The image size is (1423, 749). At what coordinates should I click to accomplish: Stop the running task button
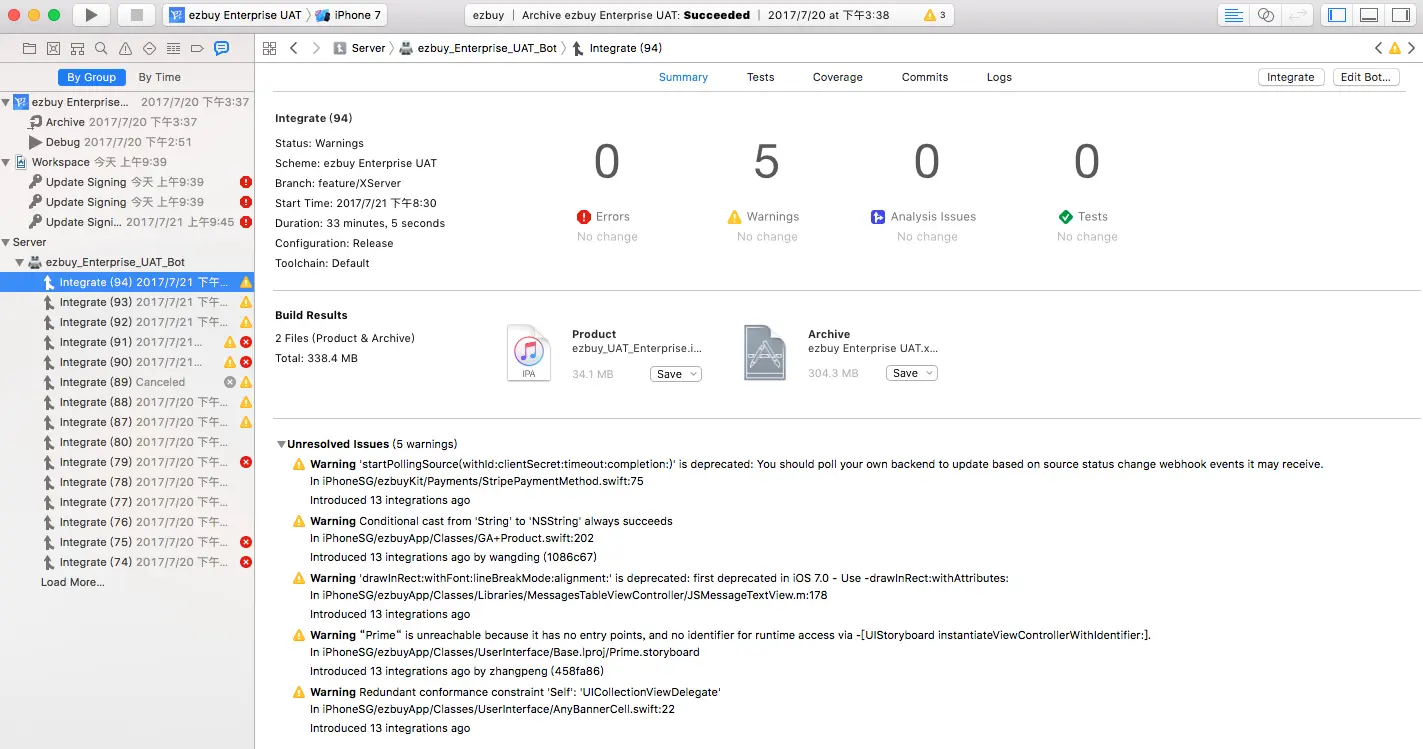136,15
